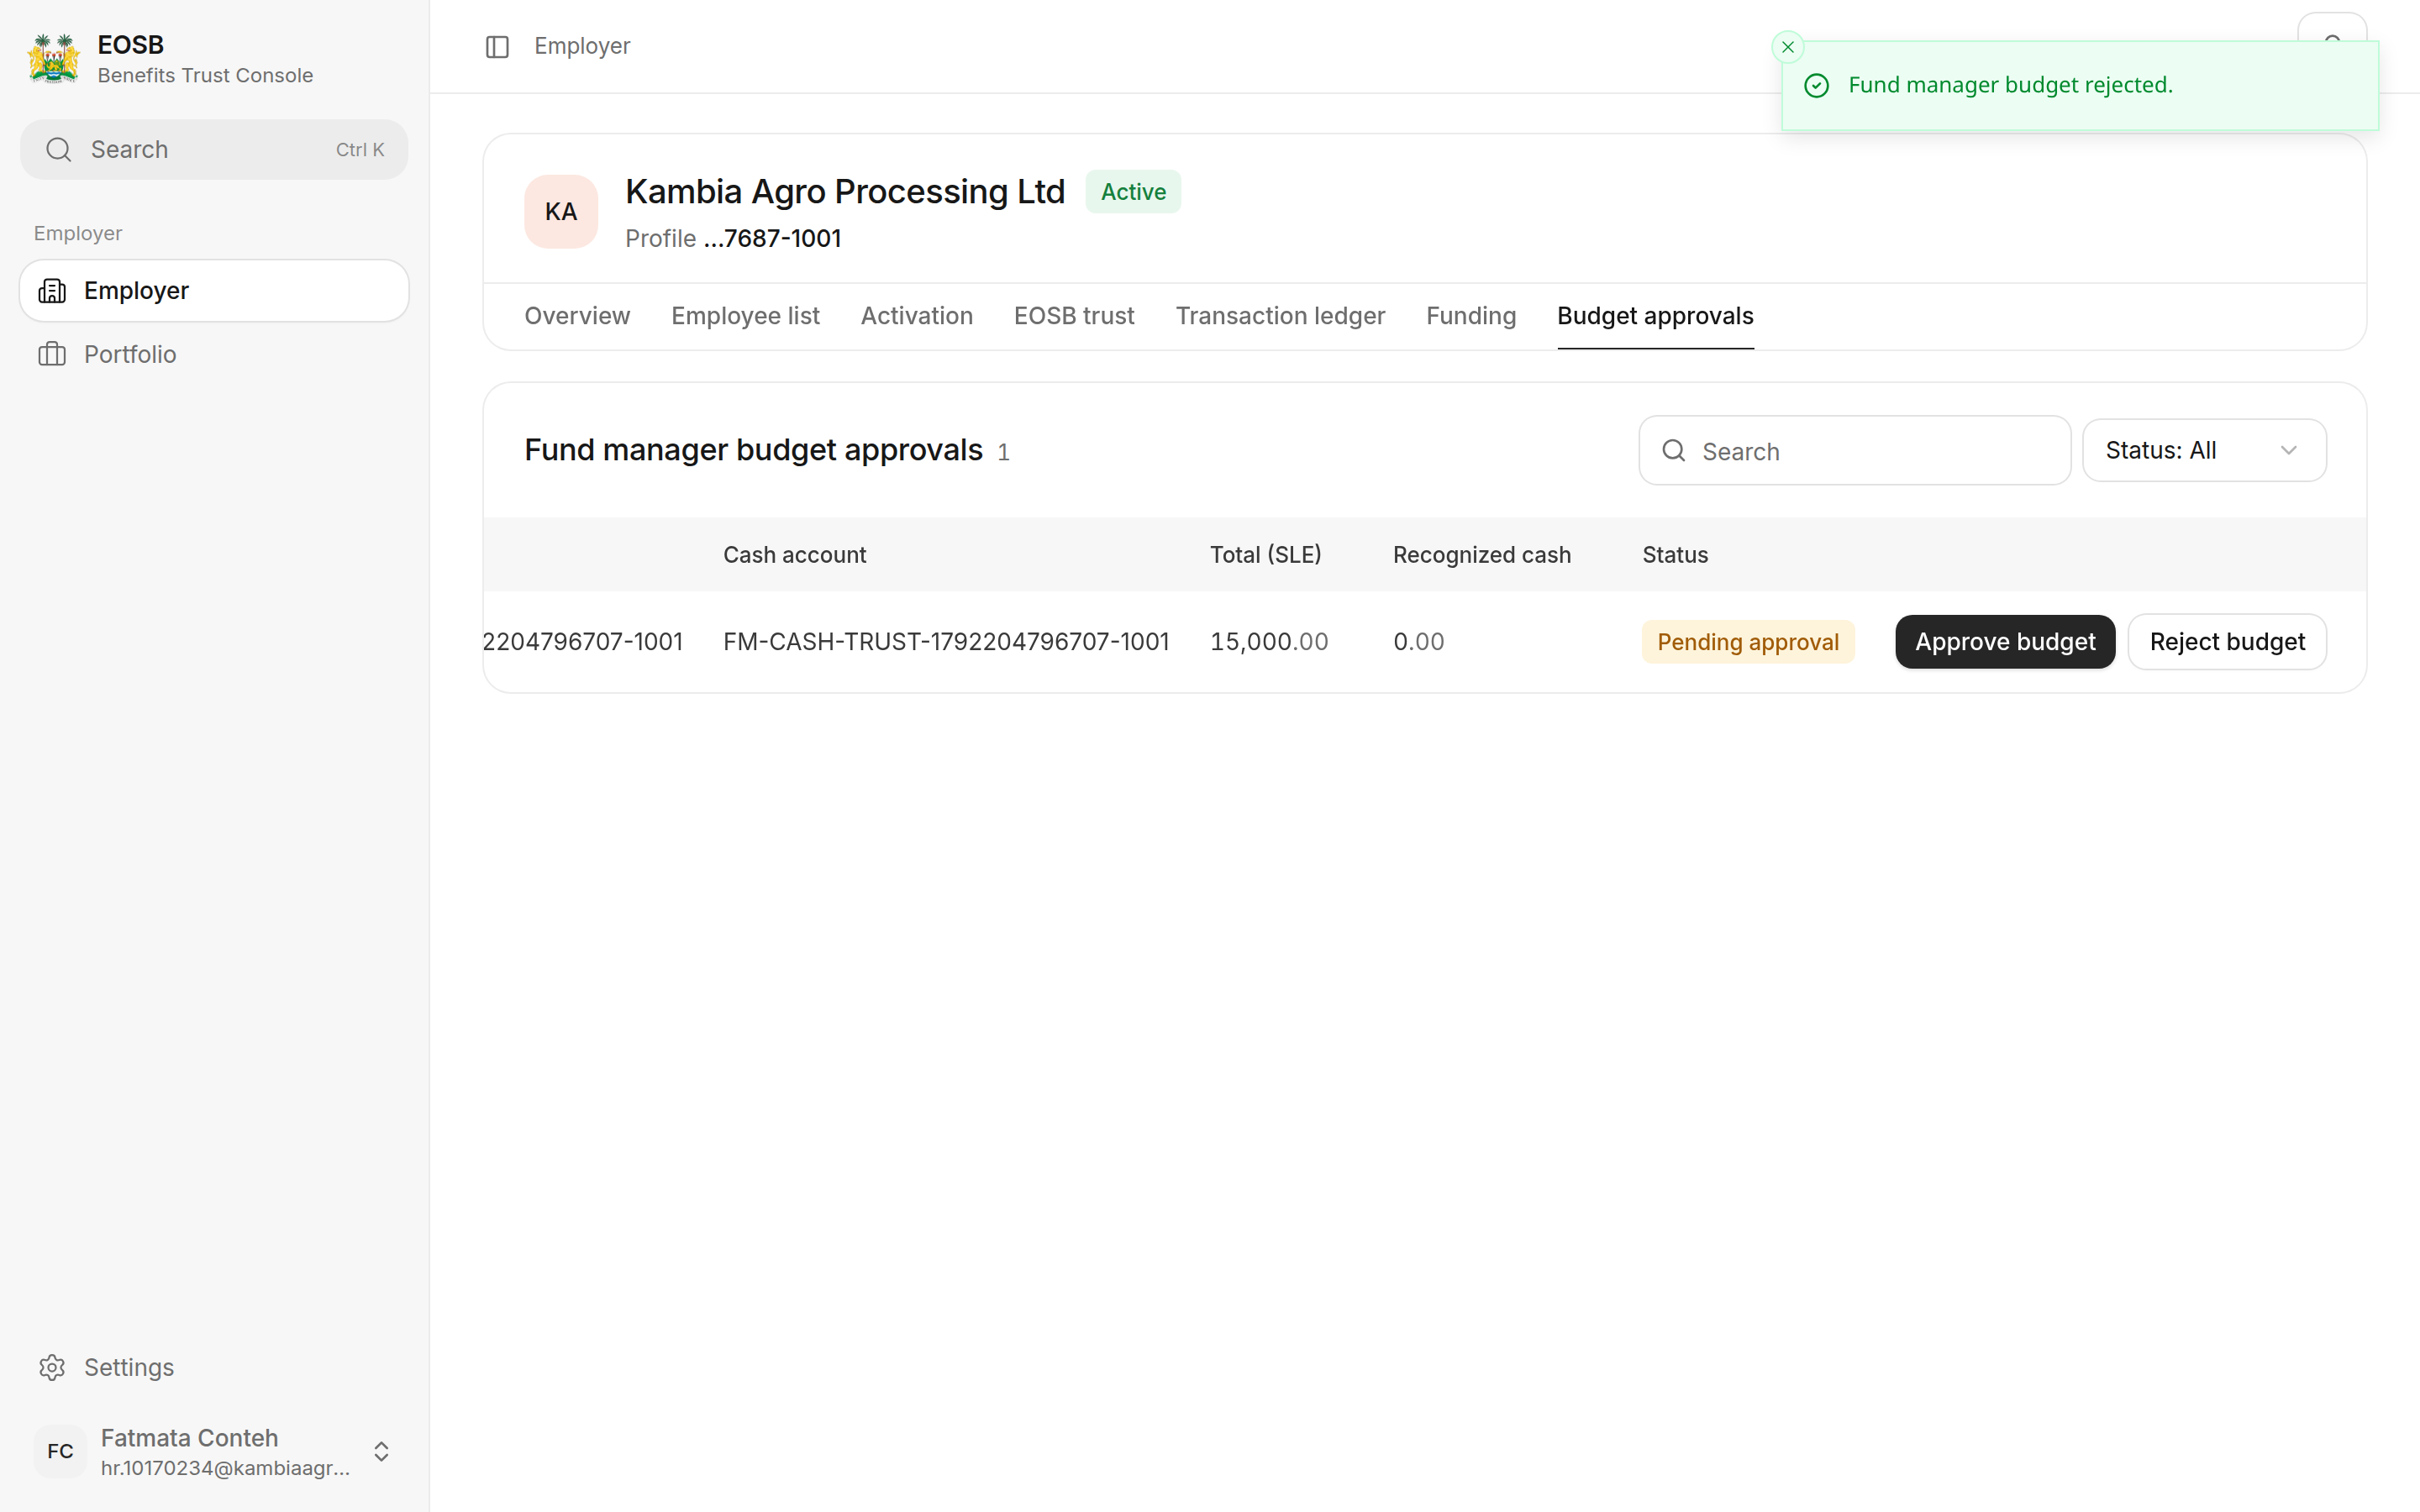This screenshot has width=2420, height=1512.
Task: Click the Reject budget button
Action: pos(2227,642)
